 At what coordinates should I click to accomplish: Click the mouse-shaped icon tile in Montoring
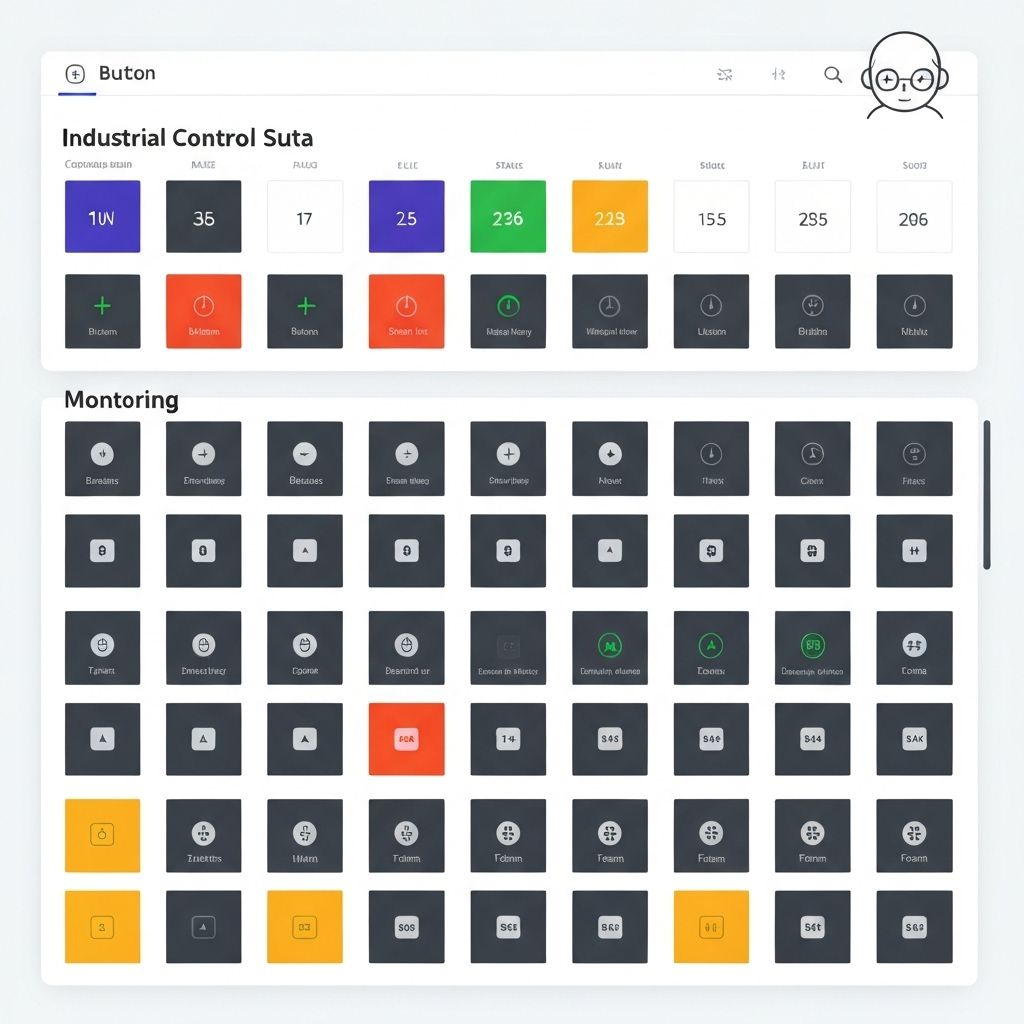point(102,647)
